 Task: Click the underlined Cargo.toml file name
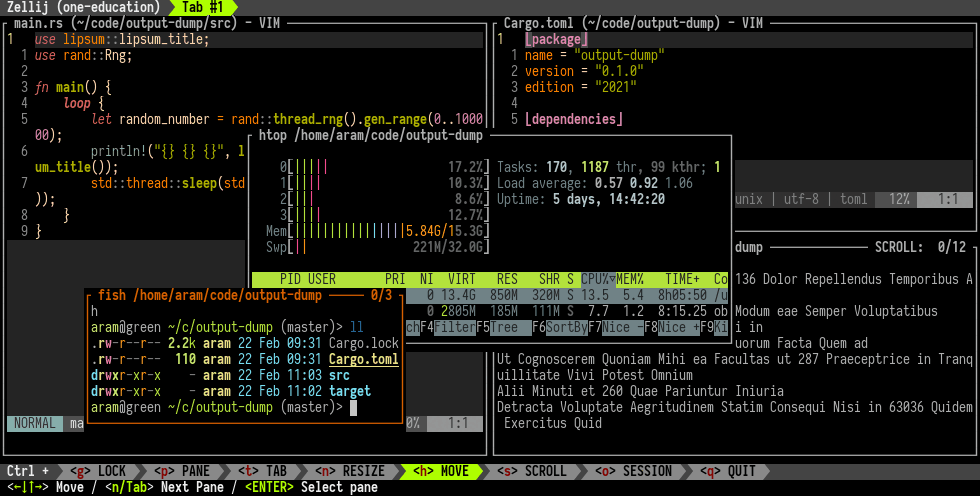coord(364,359)
